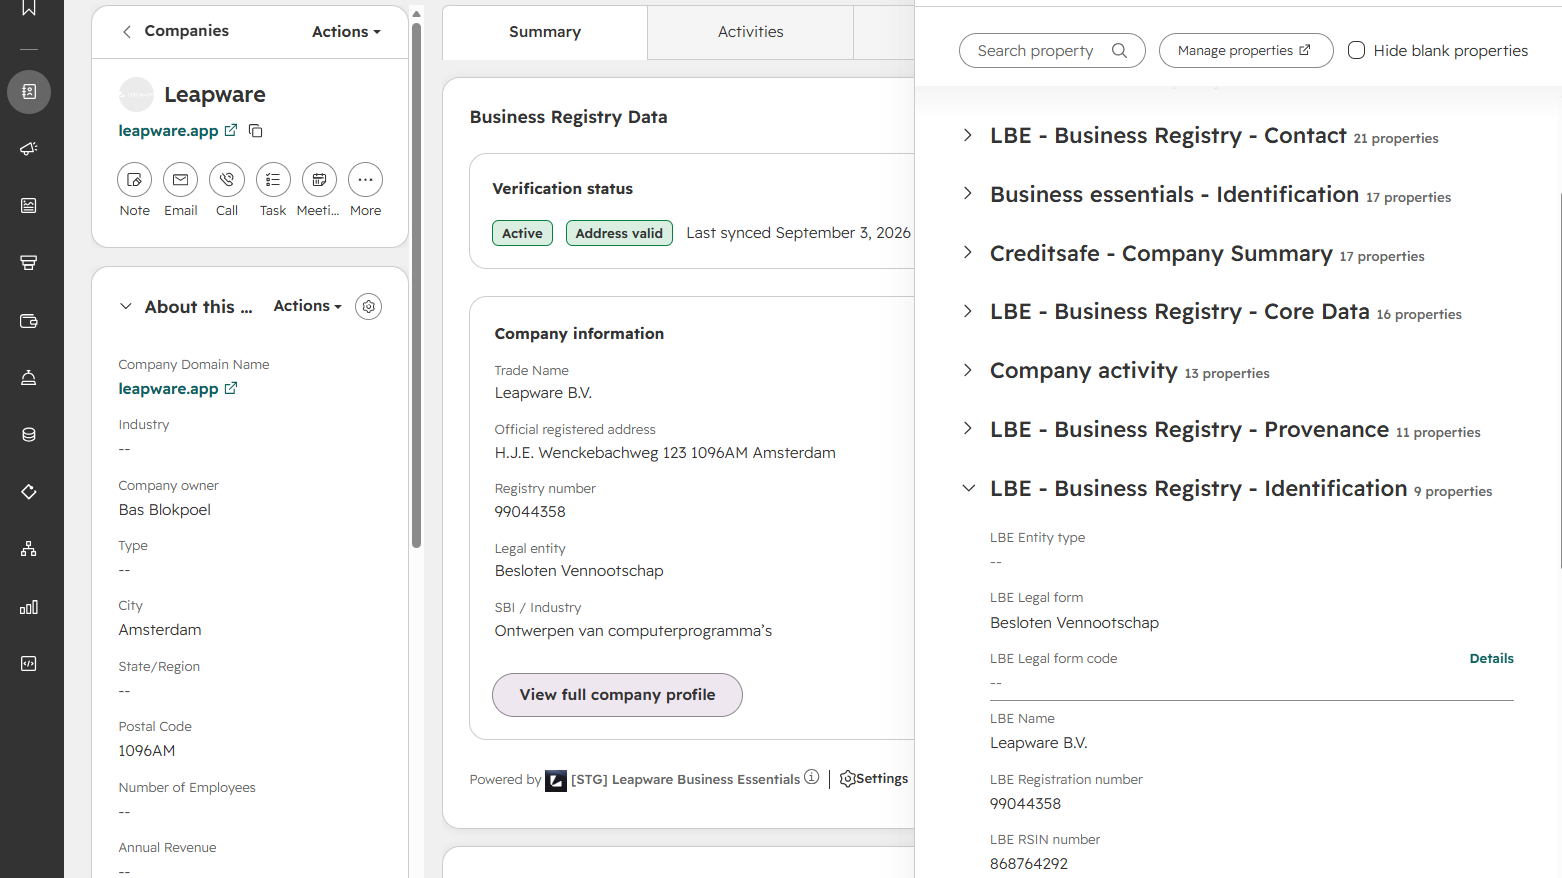Open About this company settings gear
This screenshot has height=878, width=1562.
tap(369, 307)
